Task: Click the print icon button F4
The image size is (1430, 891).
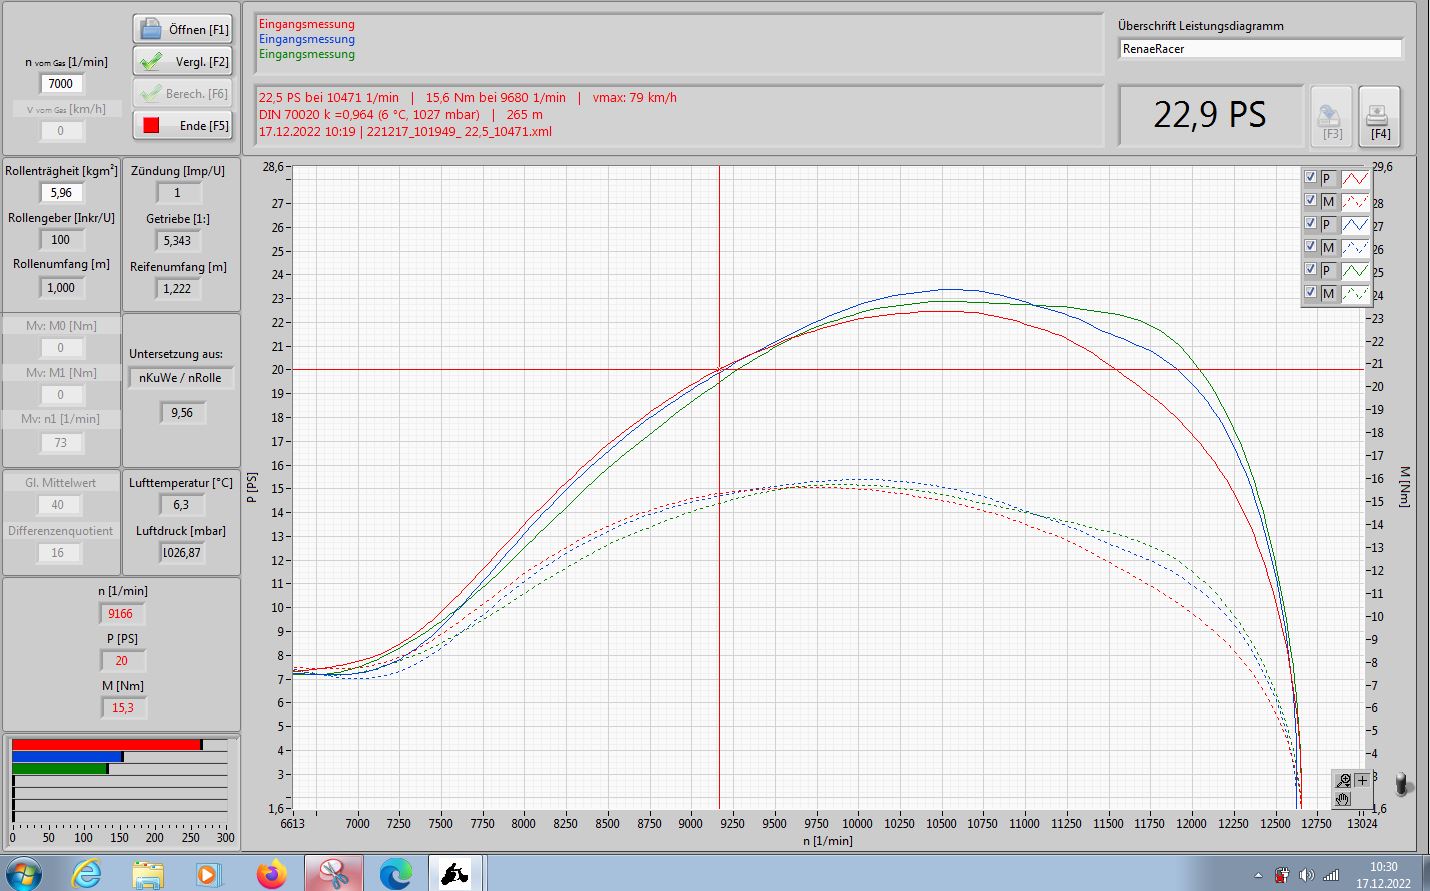Action: (1379, 117)
